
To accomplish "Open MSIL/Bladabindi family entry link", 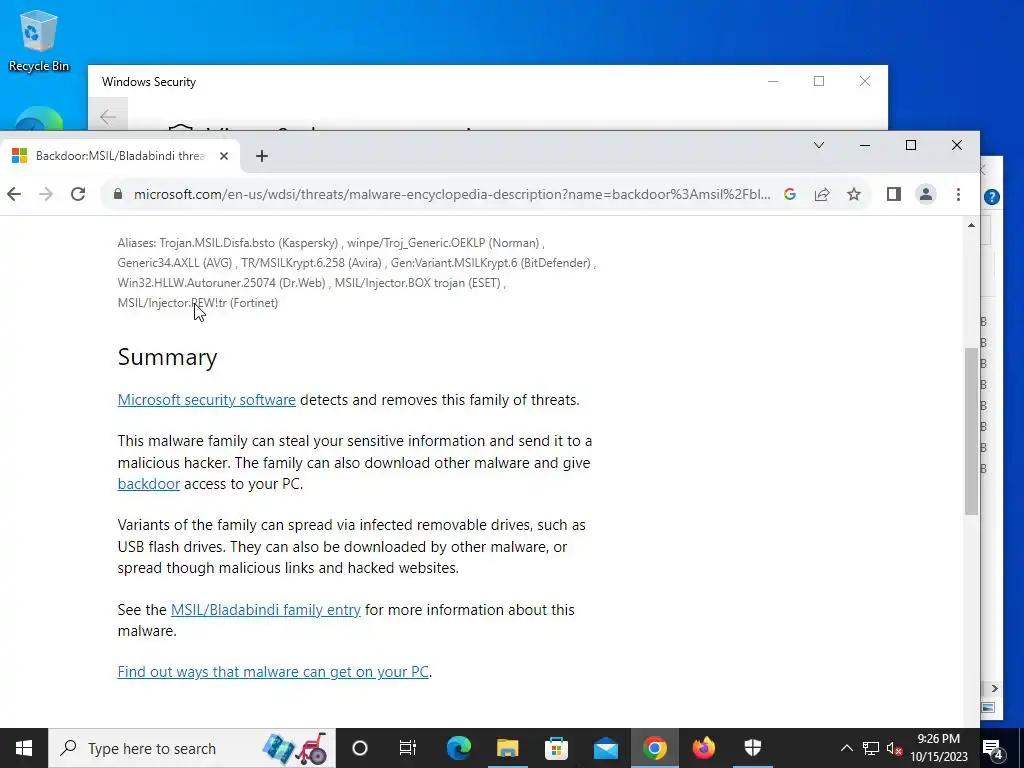I will click(265, 610).
